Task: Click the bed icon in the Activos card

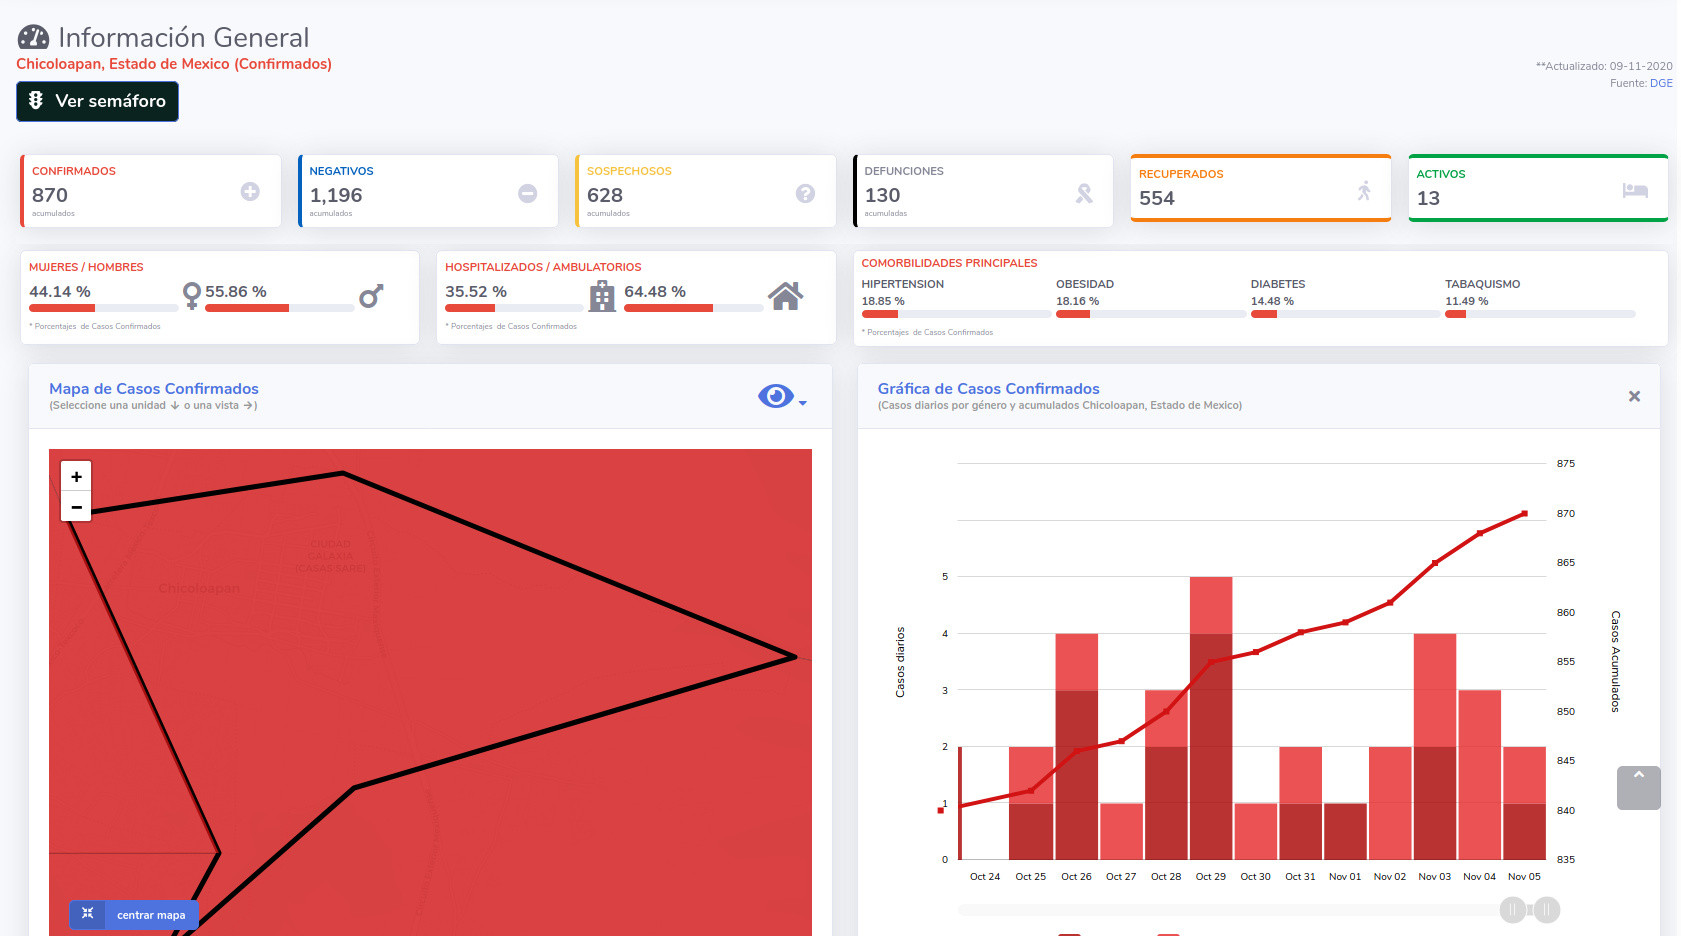Action: [x=1635, y=190]
